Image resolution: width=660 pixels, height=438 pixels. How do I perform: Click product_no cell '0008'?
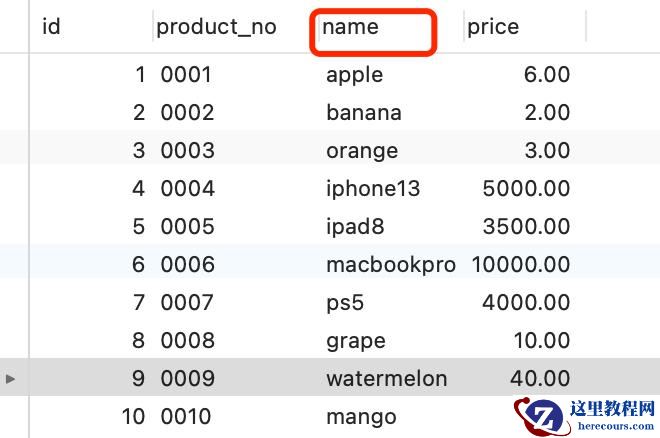187,340
